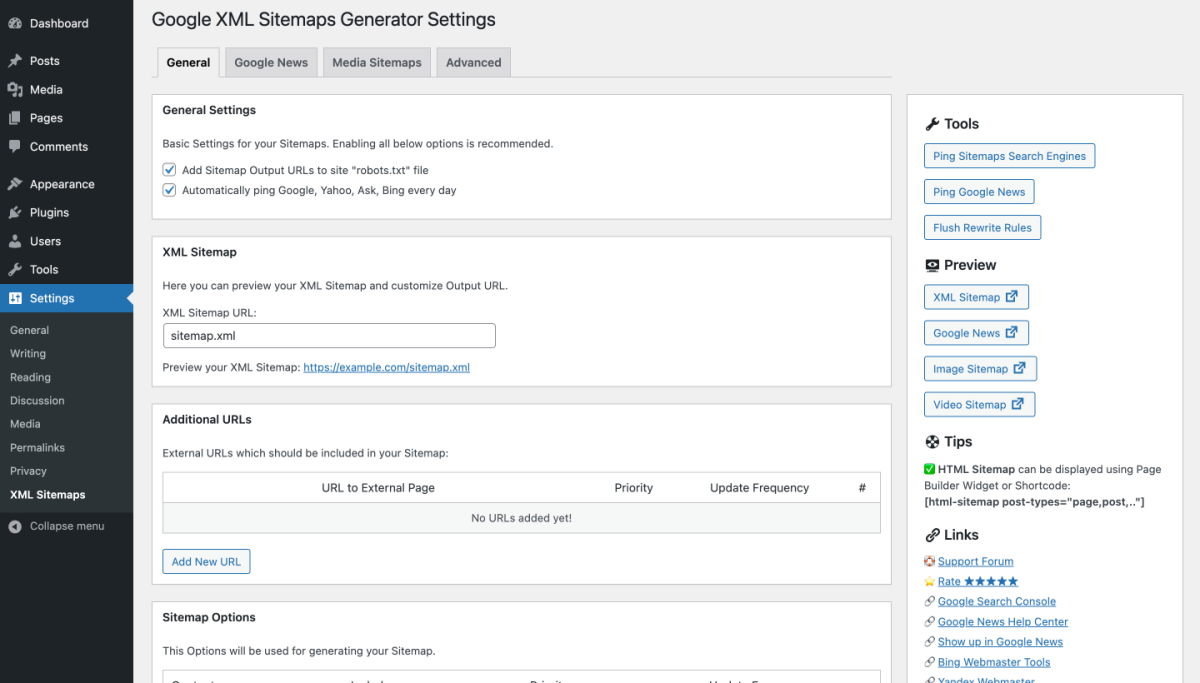Image resolution: width=1200 pixels, height=683 pixels.
Task: Click the Users person icon
Action: (x=15, y=241)
